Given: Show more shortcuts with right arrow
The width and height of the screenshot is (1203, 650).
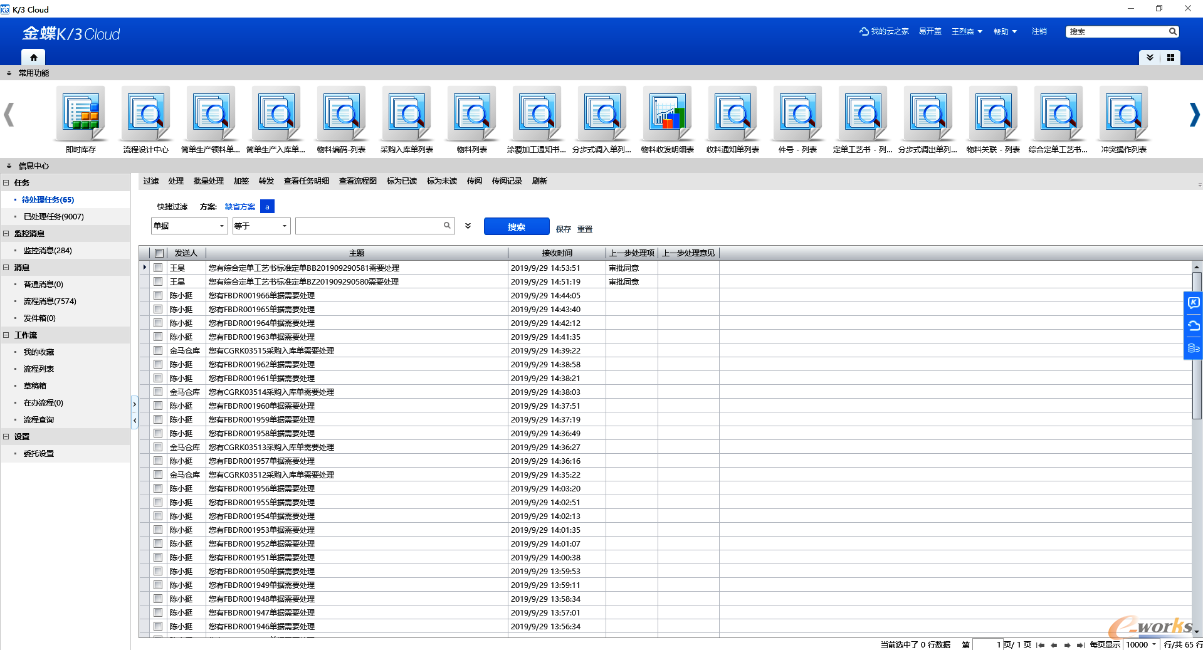Looking at the screenshot, I should tap(1194, 114).
